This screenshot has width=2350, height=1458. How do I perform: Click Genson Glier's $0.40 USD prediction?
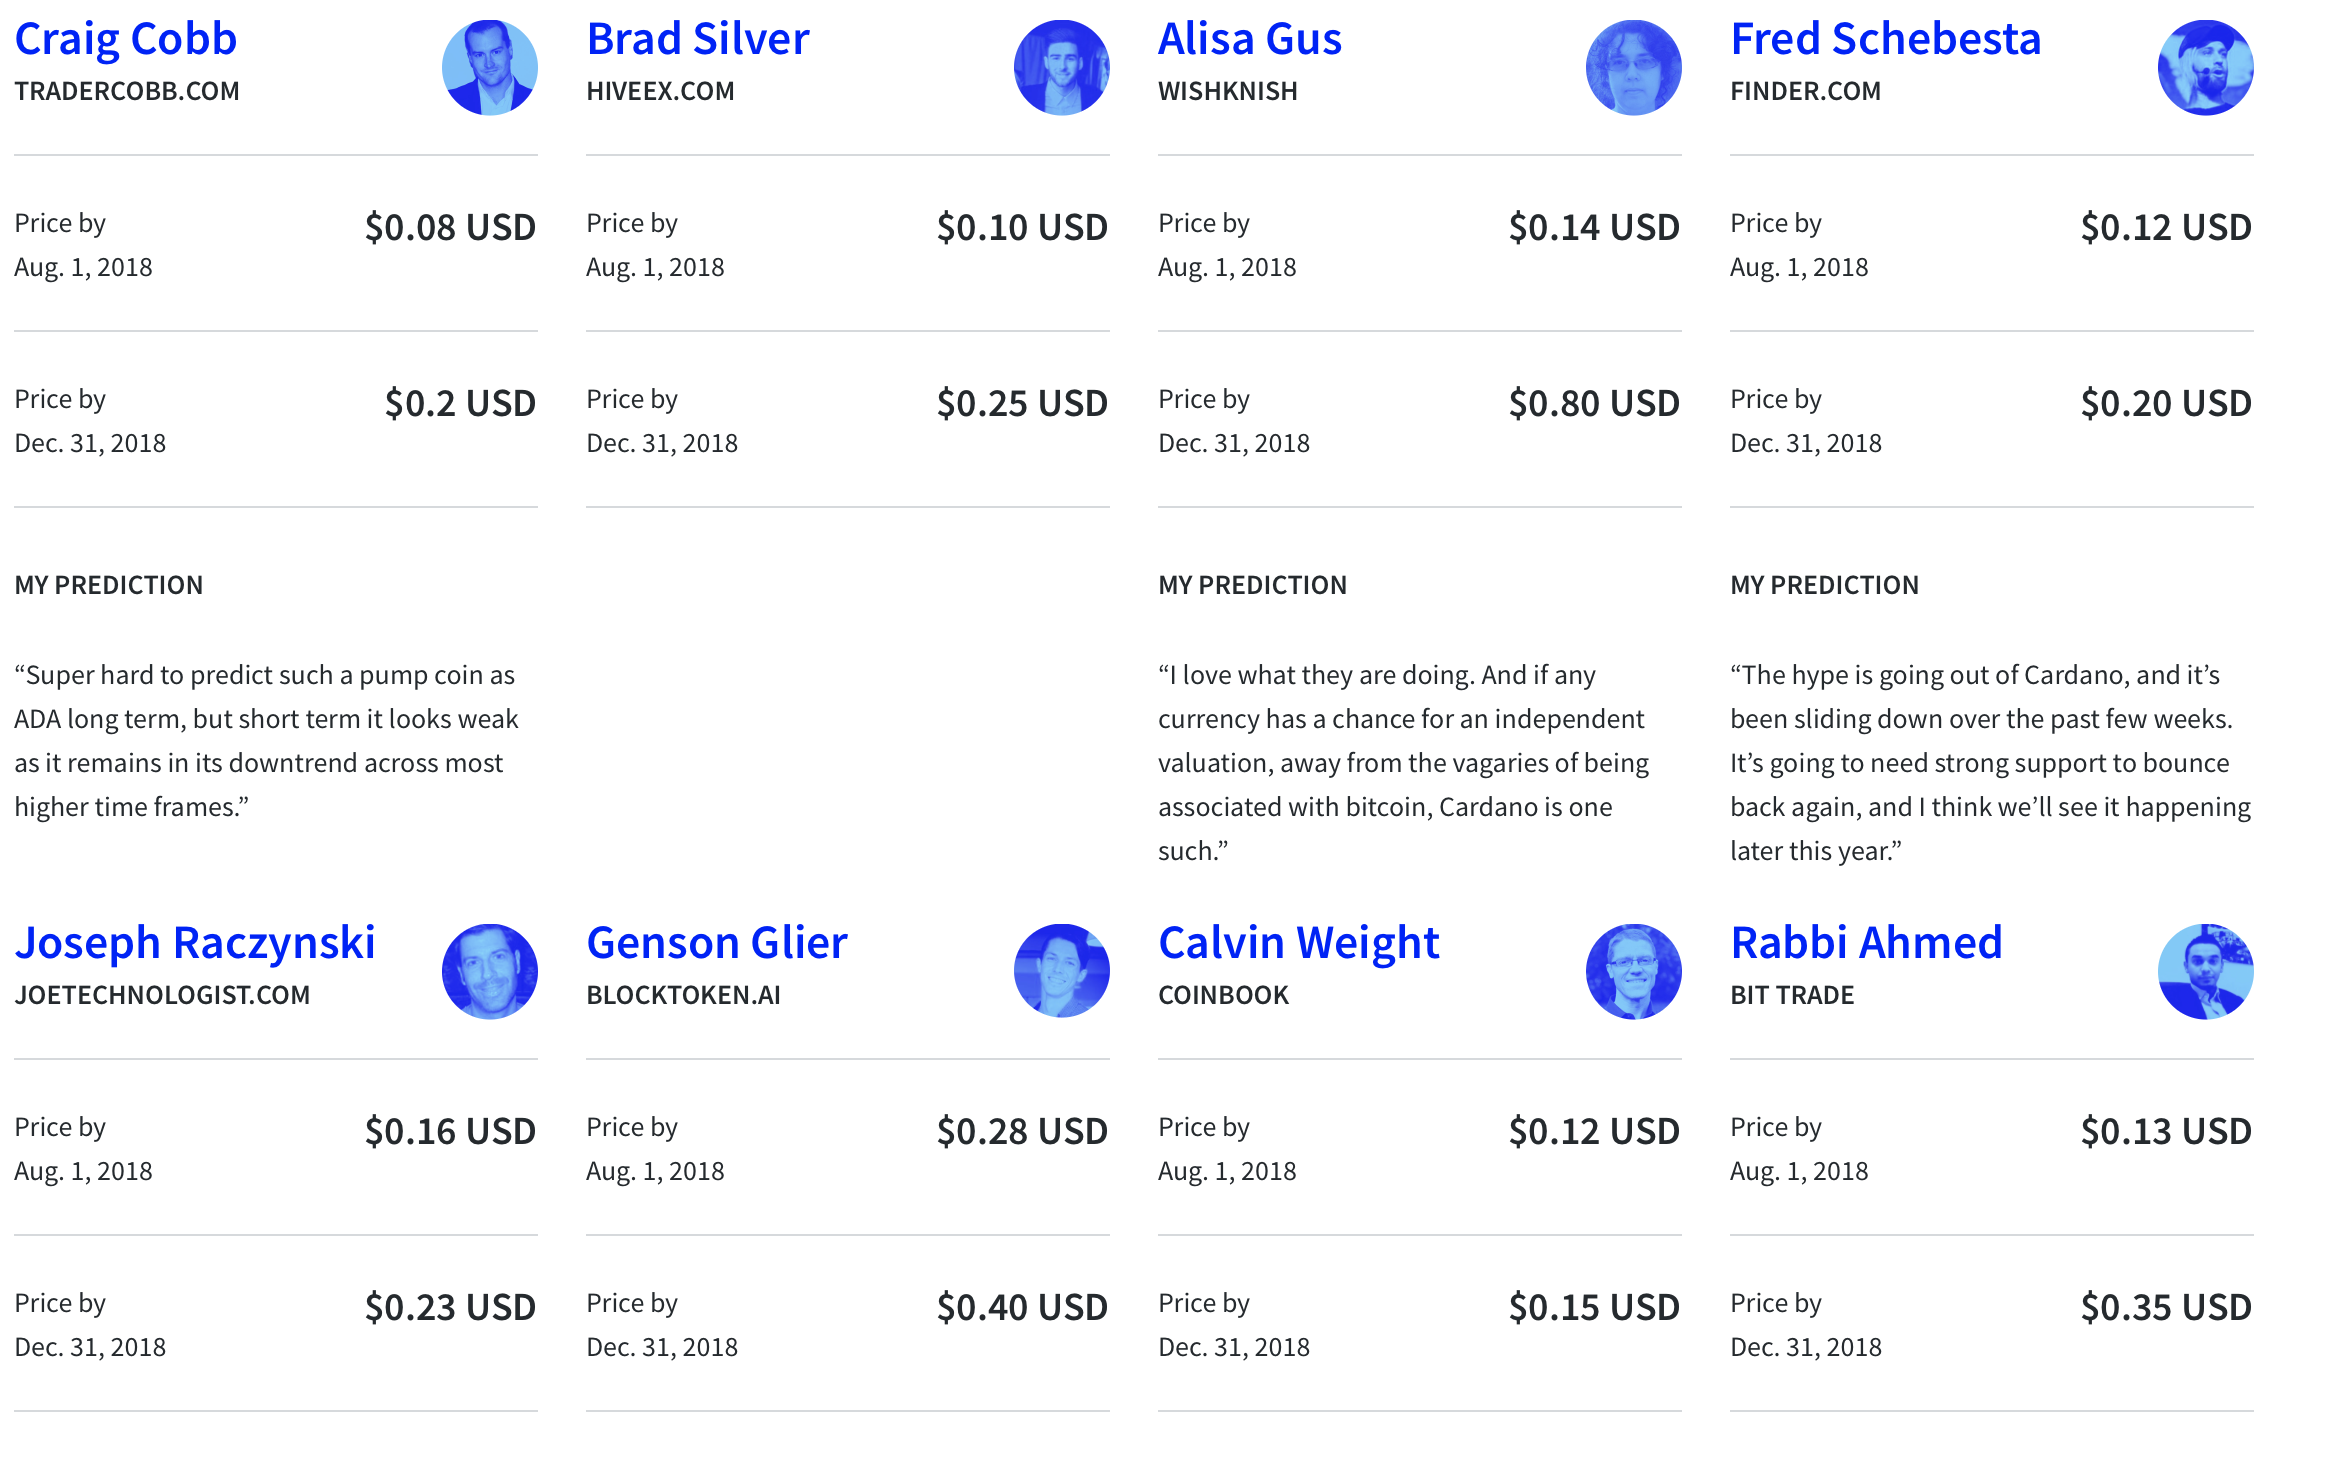(1021, 1308)
